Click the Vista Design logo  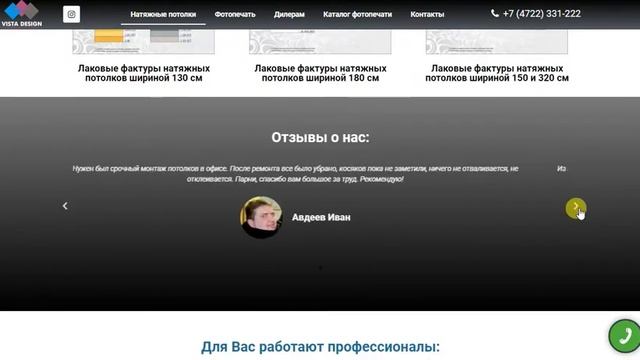pyautogui.click(x=21, y=14)
